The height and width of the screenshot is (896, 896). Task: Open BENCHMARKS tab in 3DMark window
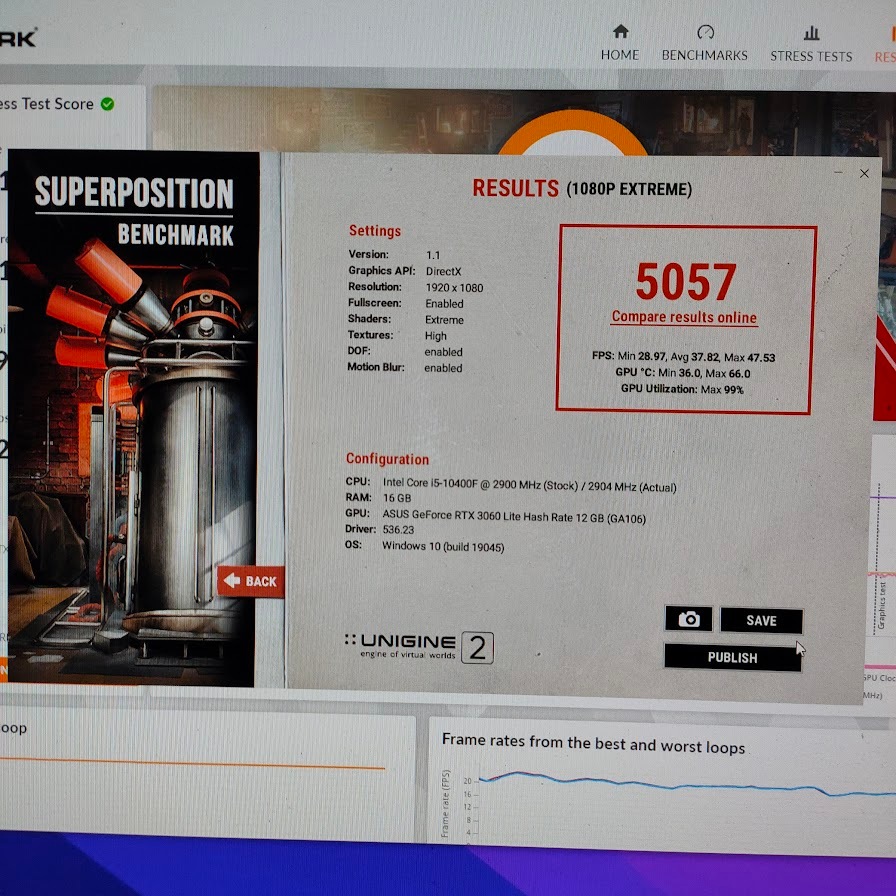point(705,55)
